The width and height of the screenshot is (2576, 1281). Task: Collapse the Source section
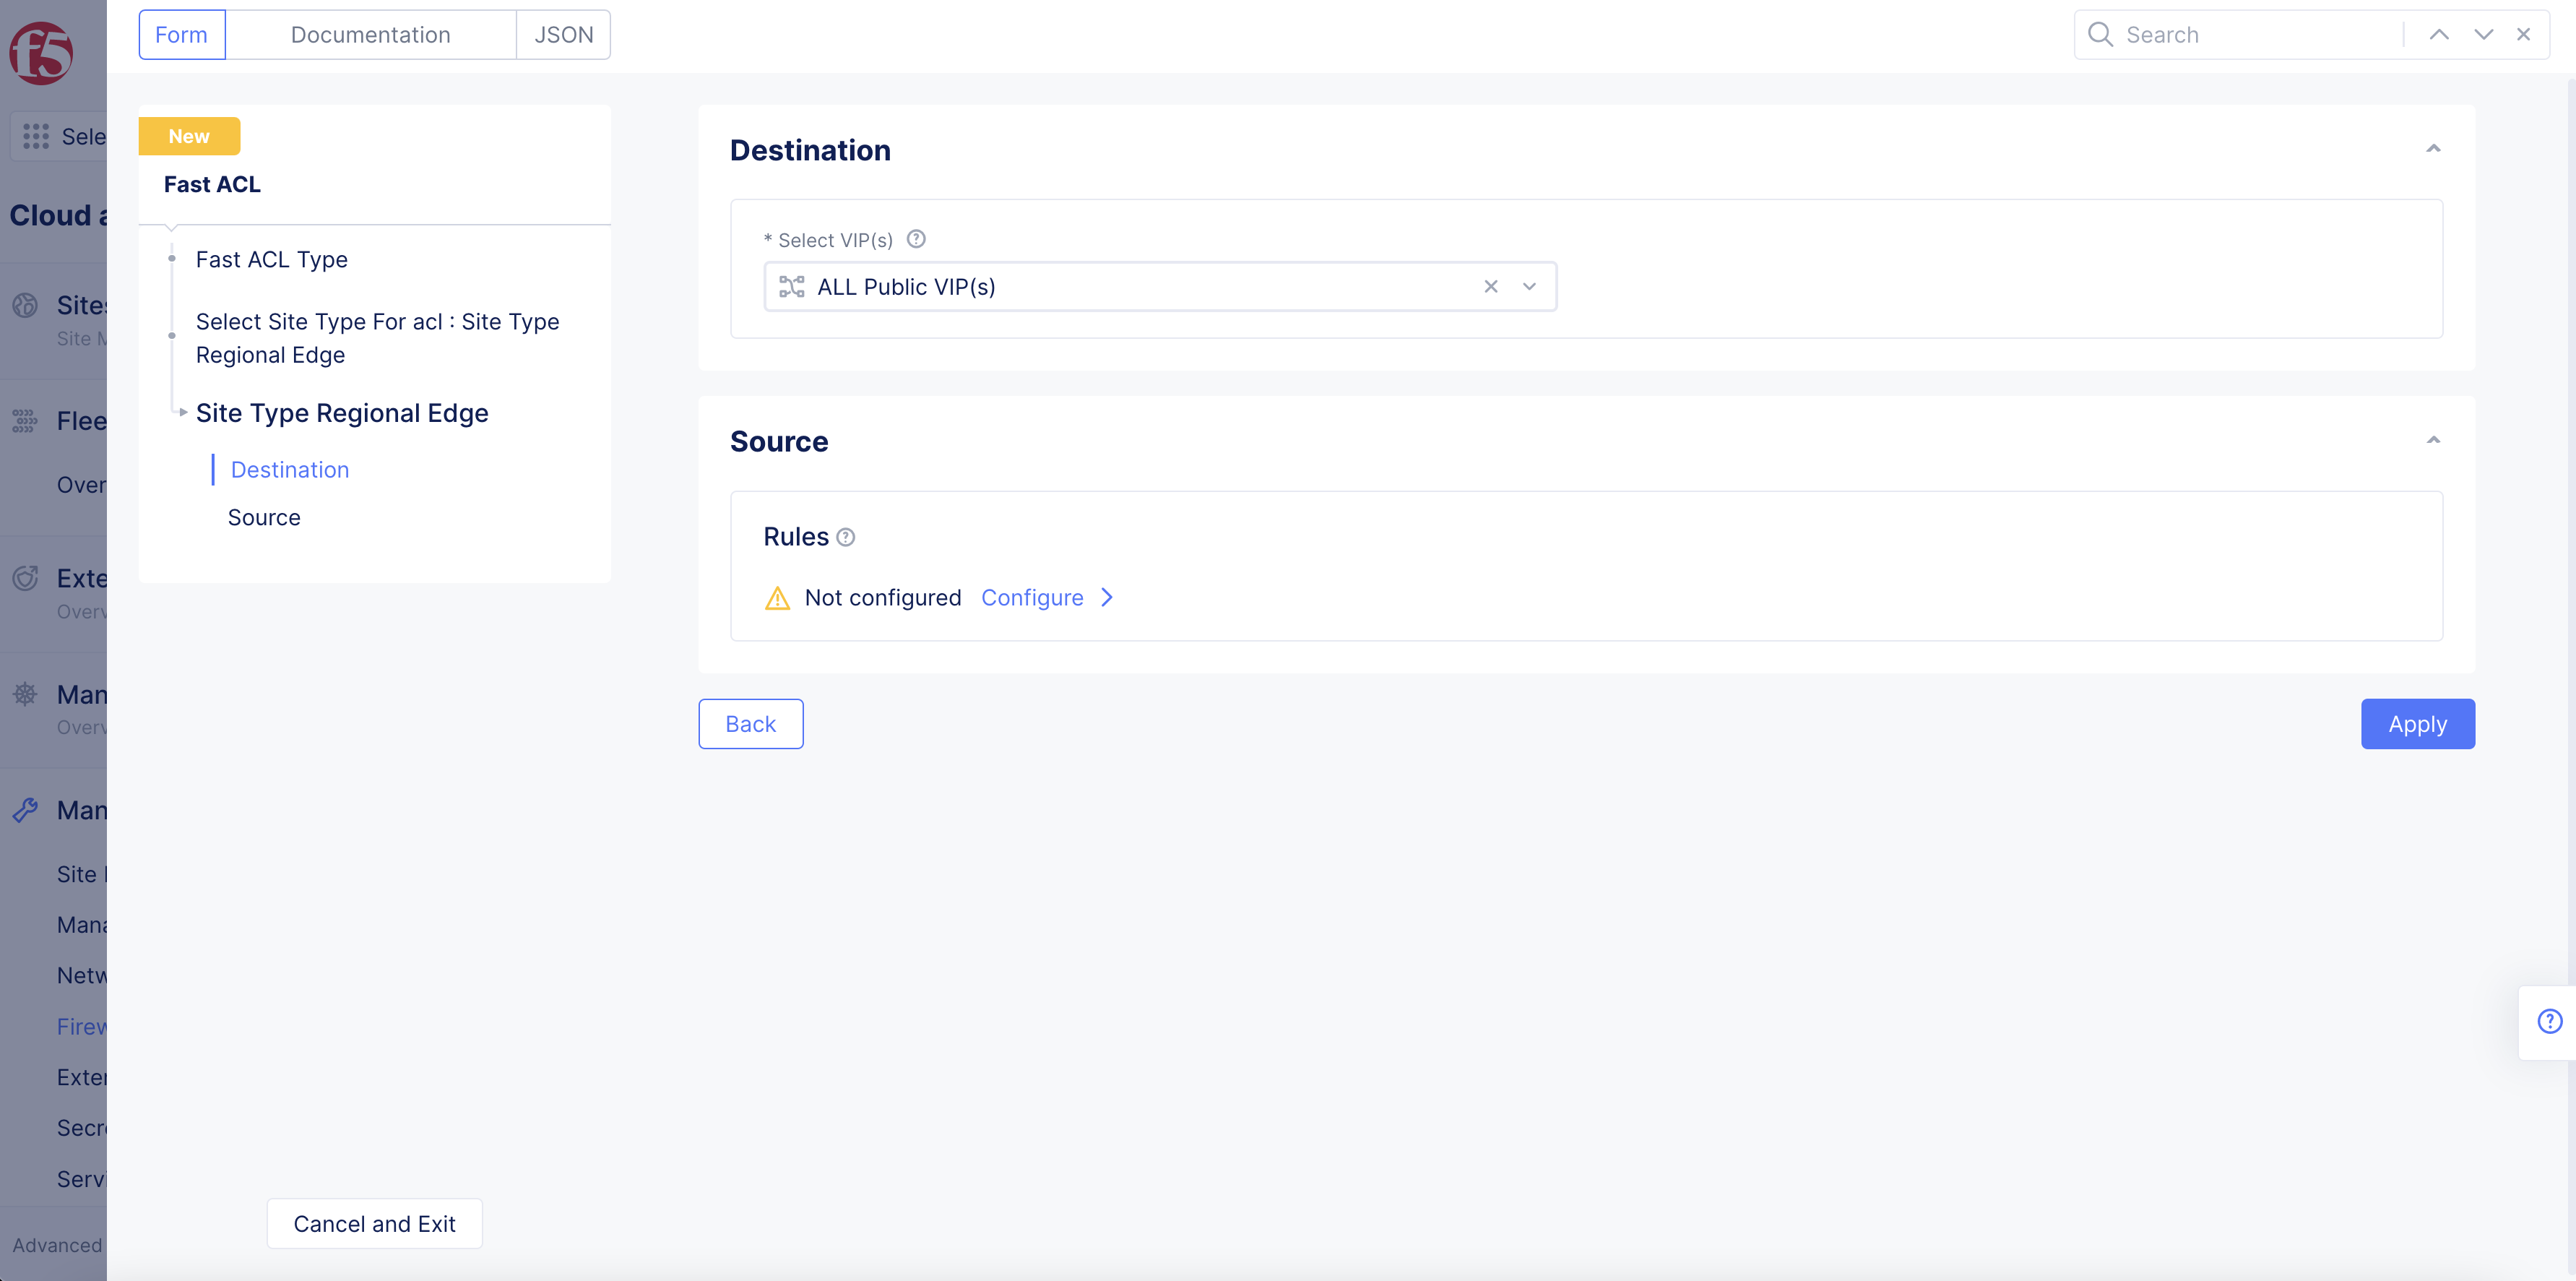pyautogui.click(x=2434, y=439)
